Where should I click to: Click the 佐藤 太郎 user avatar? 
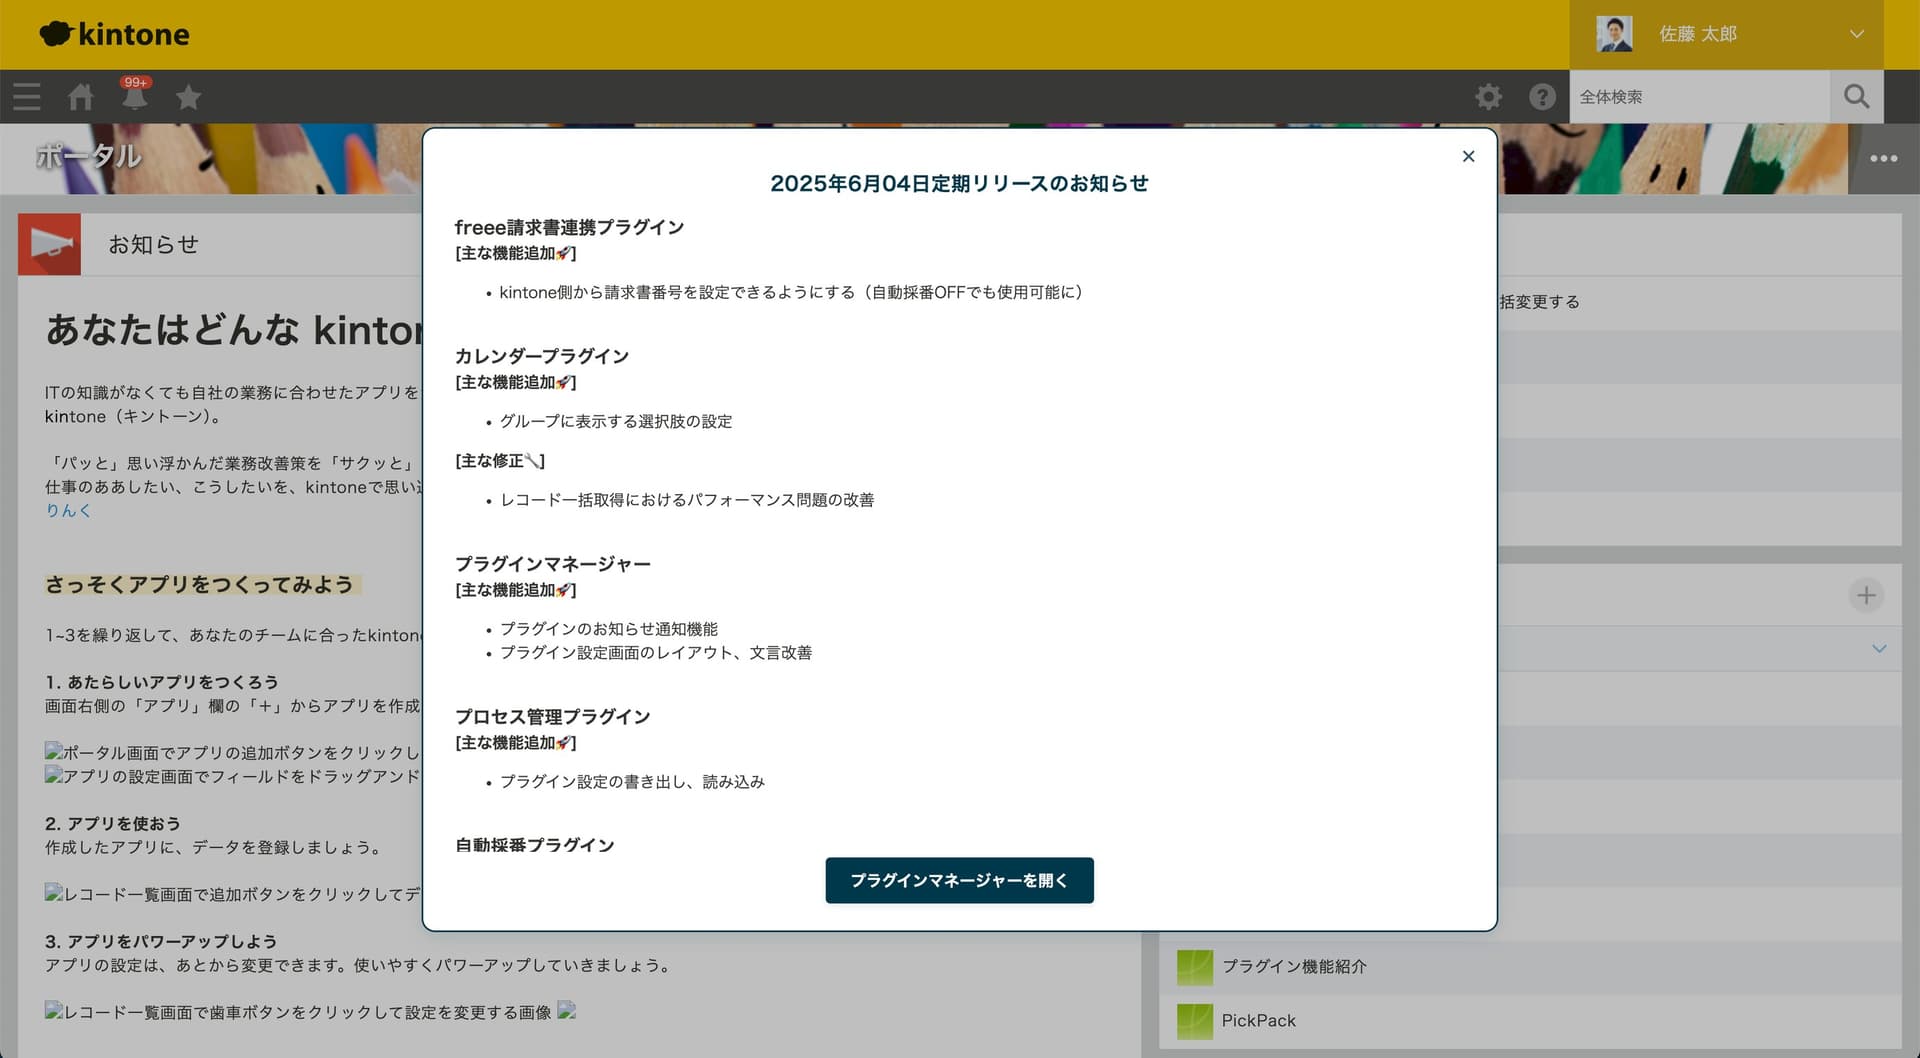[1614, 34]
